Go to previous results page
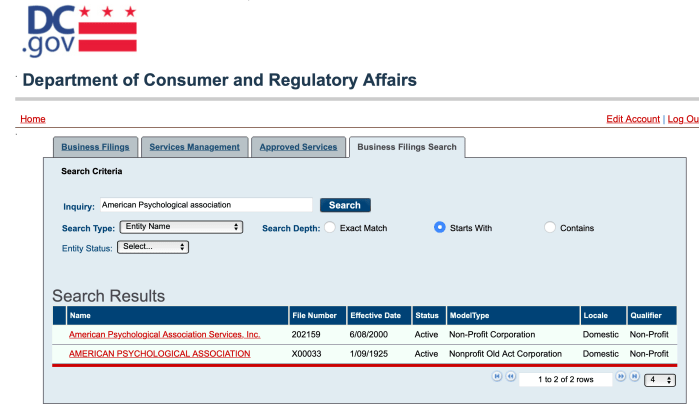Viewport: 699px width, 416px height. point(511,379)
